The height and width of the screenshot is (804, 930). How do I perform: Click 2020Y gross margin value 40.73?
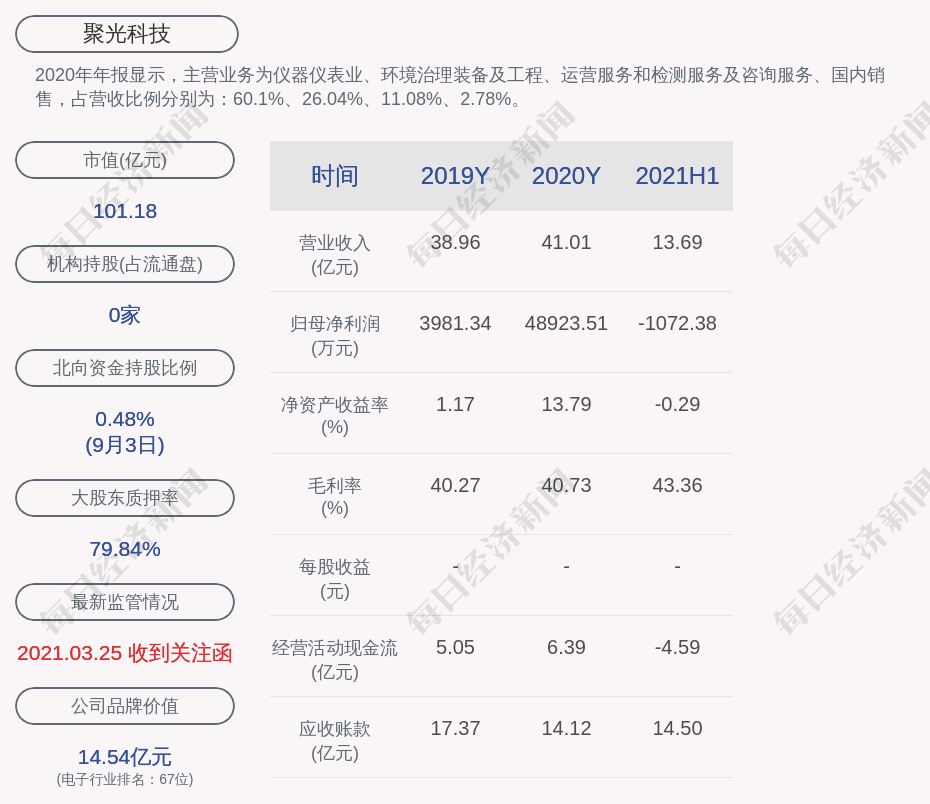[x=566, y=486]
